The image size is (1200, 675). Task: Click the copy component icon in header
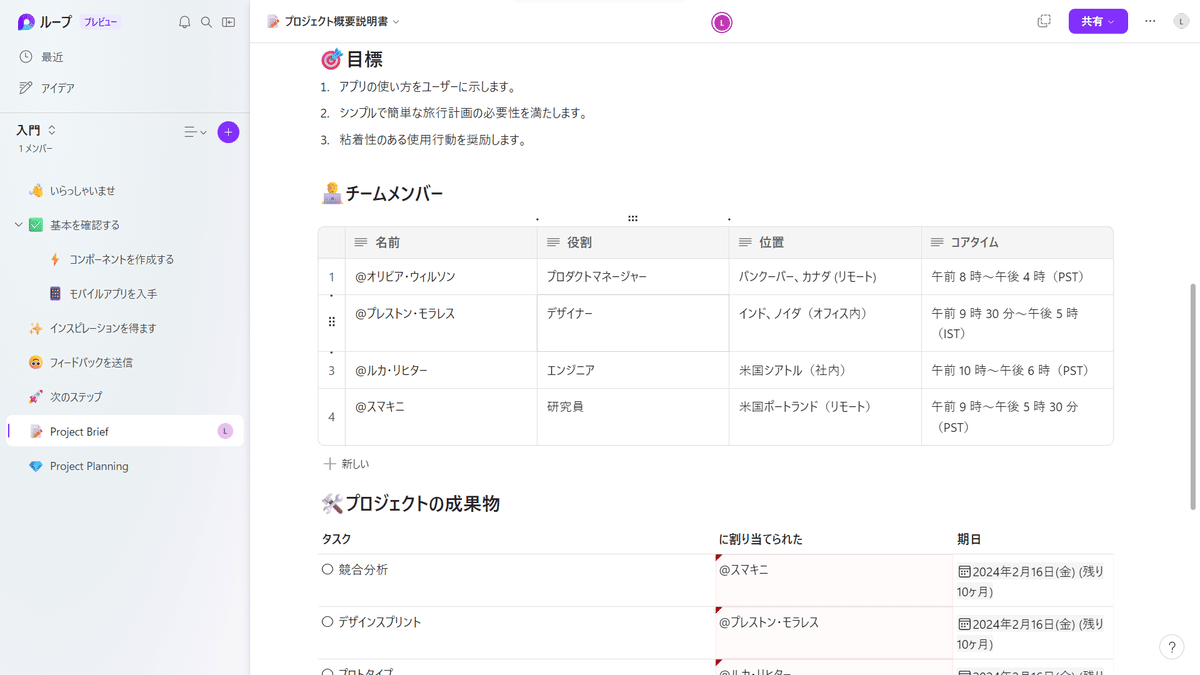(1044, 21)
